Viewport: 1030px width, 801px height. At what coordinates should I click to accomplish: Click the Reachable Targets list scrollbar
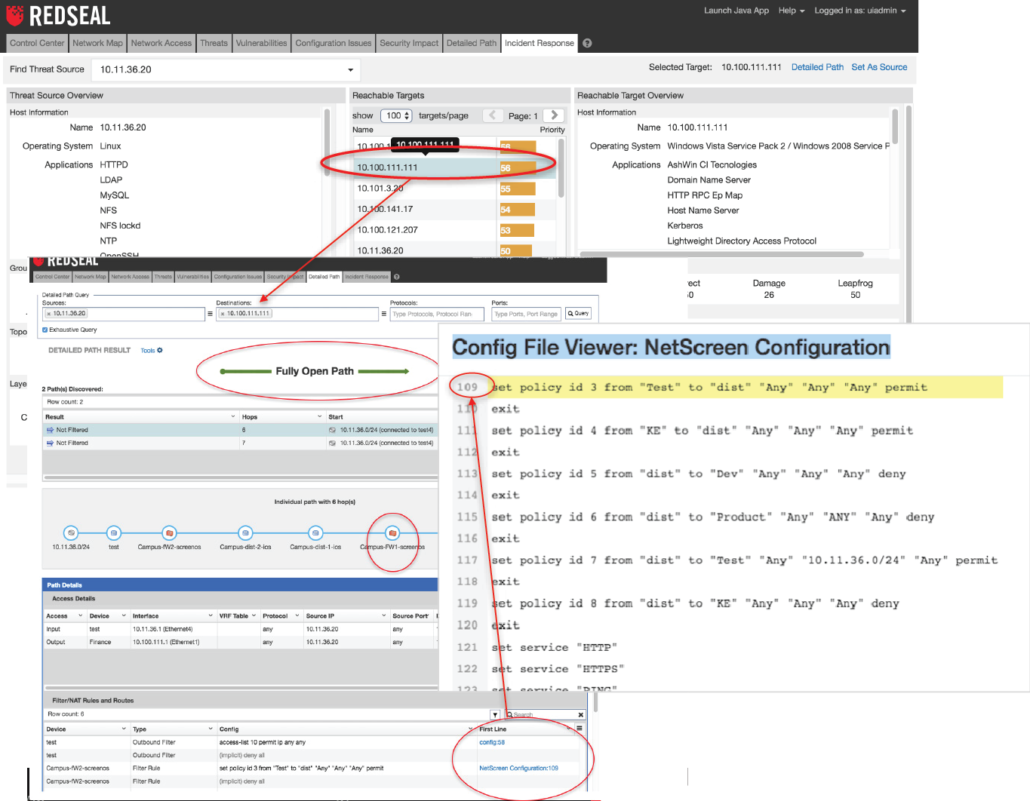(560, 168)
